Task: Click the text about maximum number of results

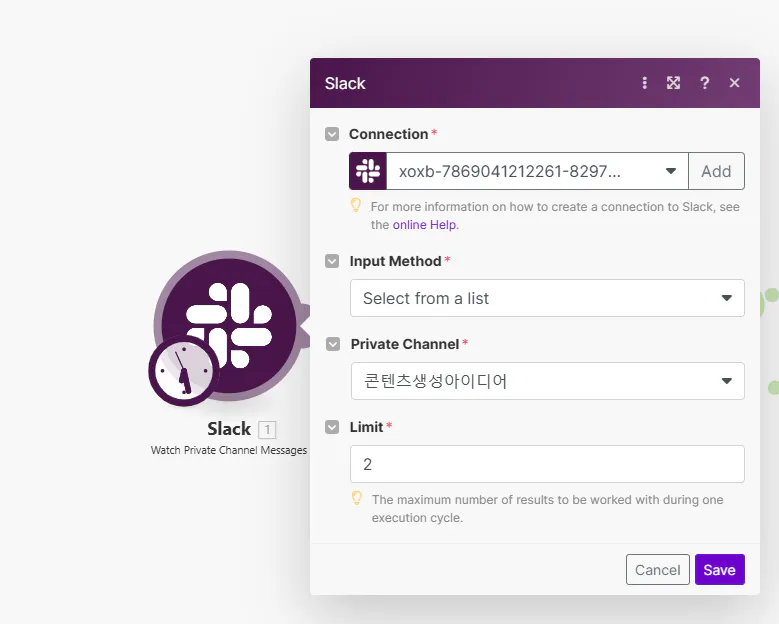Action: coord(547,509)
